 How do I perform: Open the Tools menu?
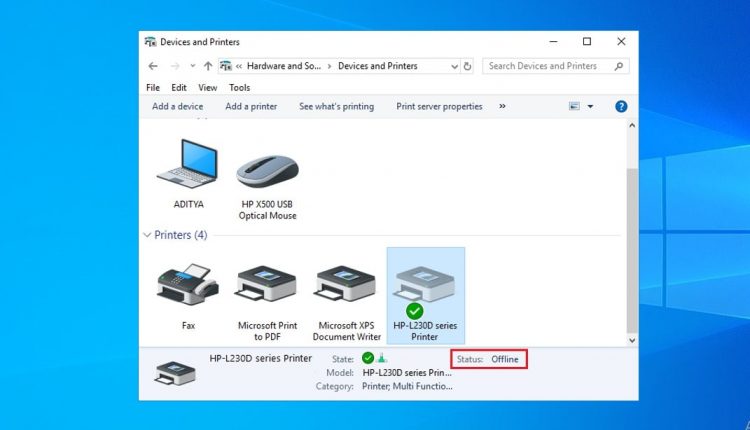[239, 88]
